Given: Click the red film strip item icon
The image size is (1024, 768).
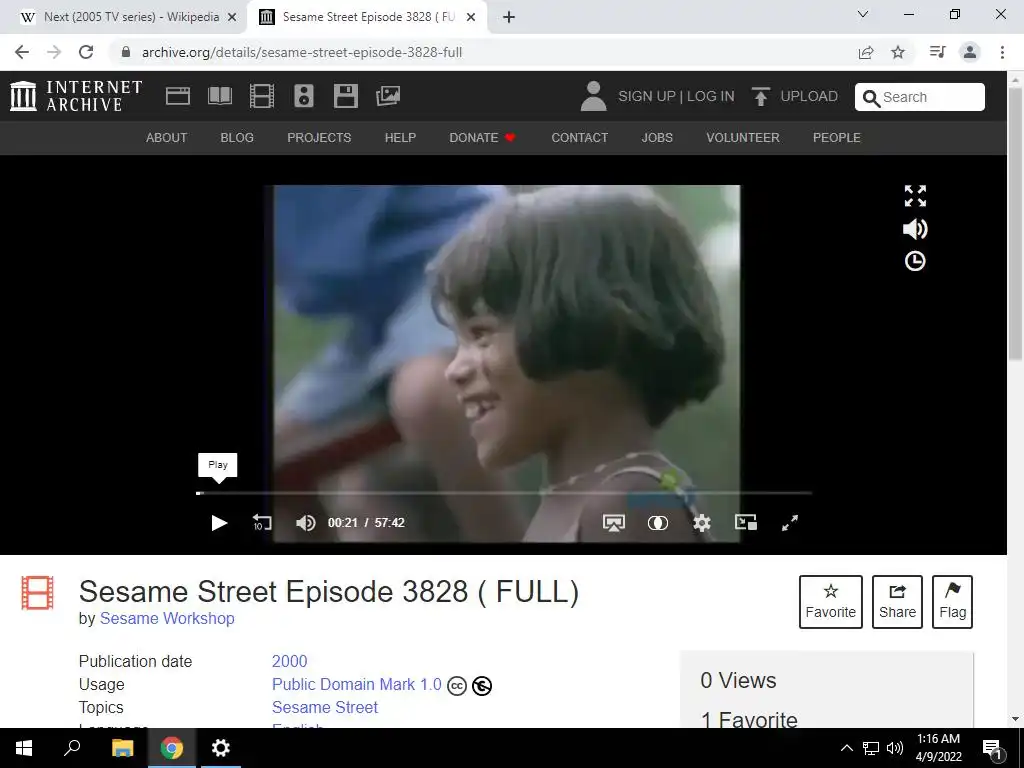Looking at the screenshot, I should coord(37,593).
